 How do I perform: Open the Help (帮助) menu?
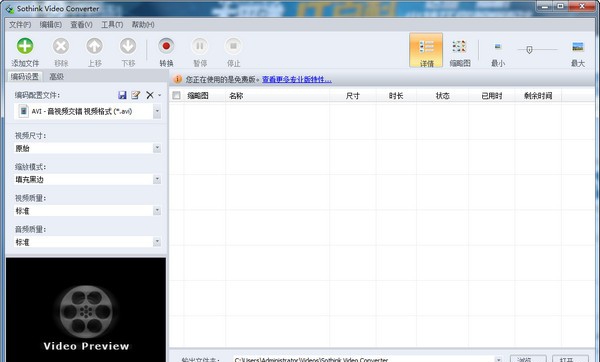[x=143, y=24]
